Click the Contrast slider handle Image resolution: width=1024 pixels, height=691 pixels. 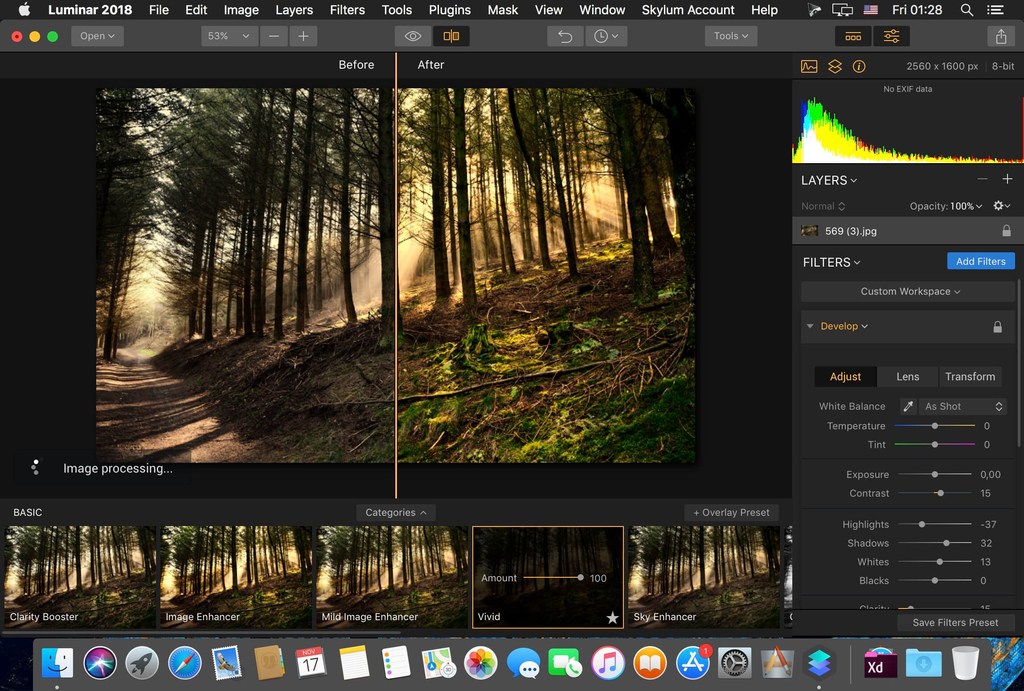pos(940,493)
